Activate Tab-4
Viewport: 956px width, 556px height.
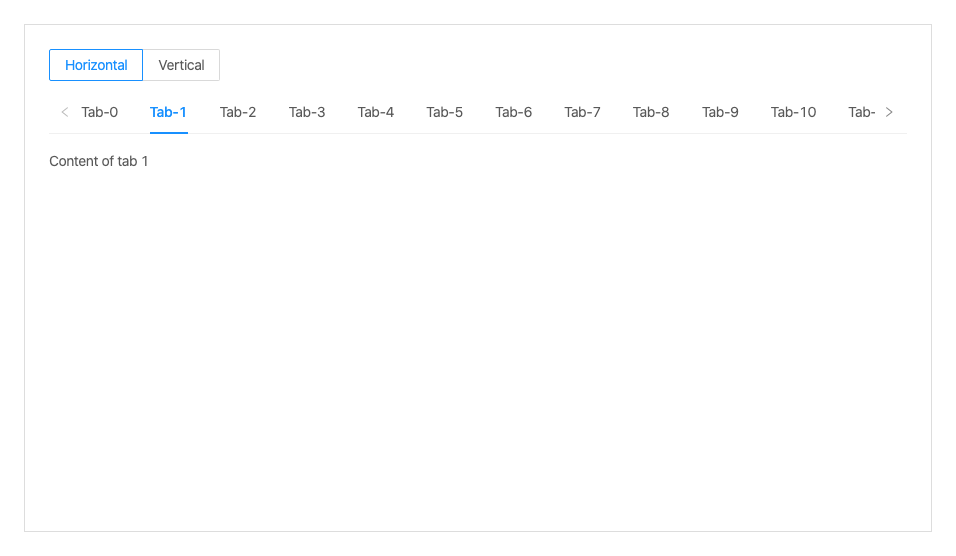(376, 112)
